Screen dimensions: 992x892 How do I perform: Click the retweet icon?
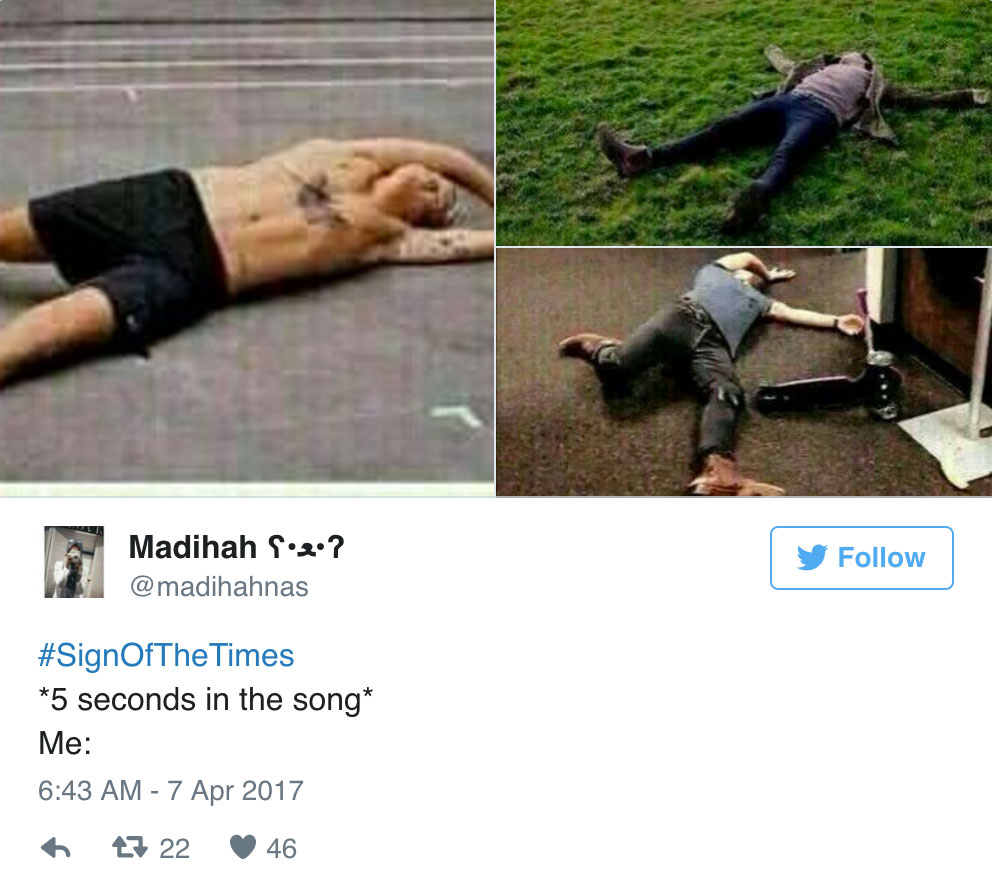[130, 847]
